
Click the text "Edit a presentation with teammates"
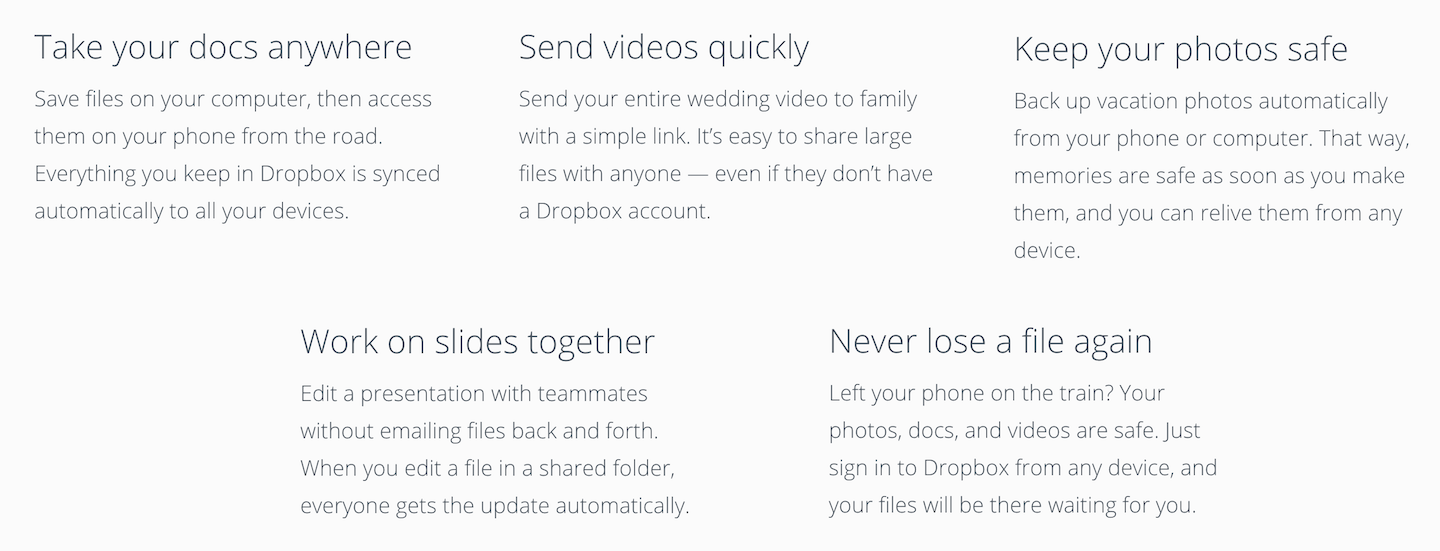(474, 393)
